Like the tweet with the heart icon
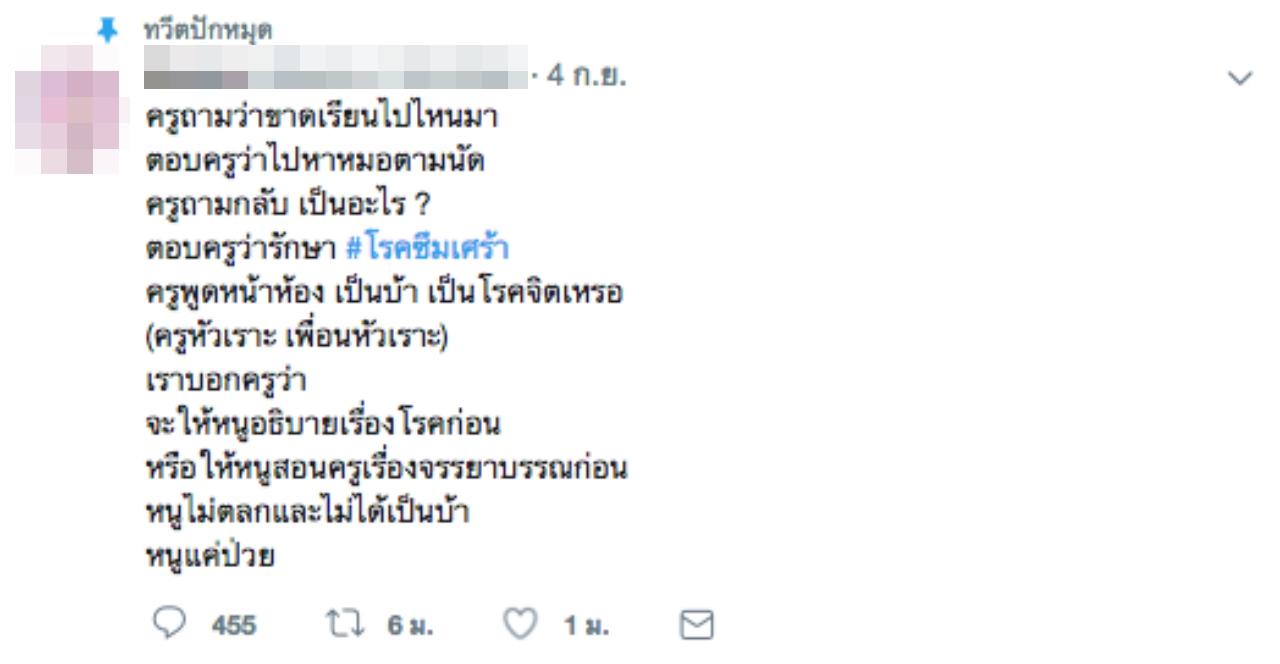The height and width of the screenshot is (664, 1280). click(519, 624)
